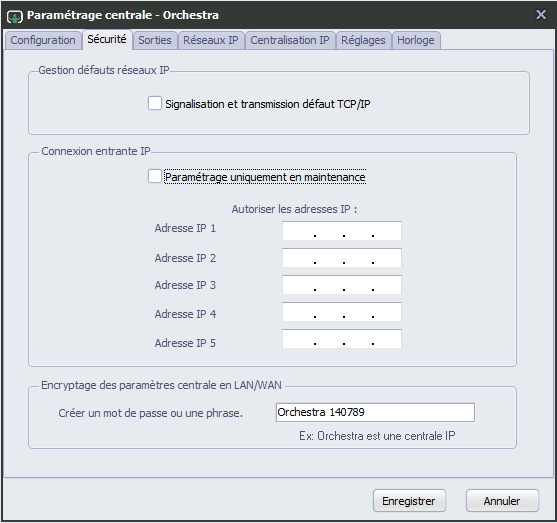Click the Orchestra app icon in title bar
The width and height of the screenshot is (557, 523).
[15, 16]
